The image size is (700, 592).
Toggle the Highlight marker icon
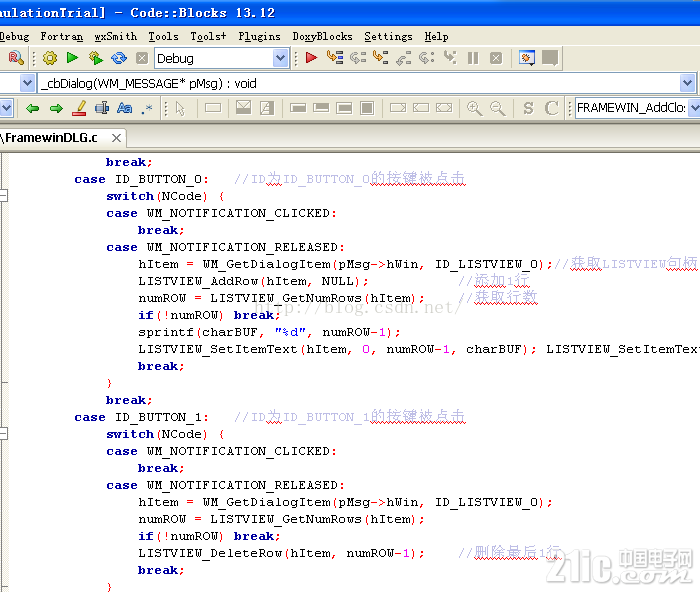point(79,108)
